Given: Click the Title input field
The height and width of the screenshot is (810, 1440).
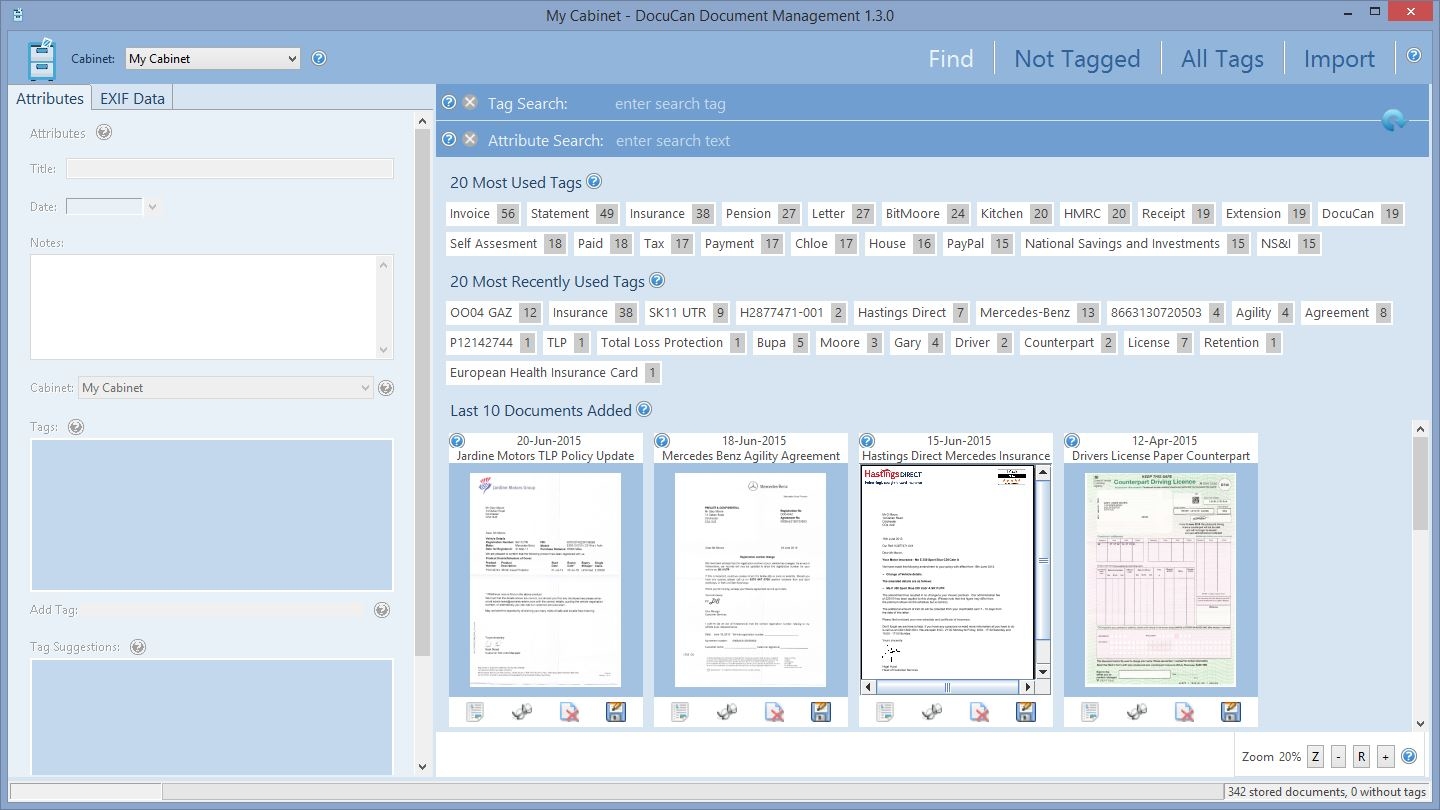Looking at the screenshot, I should tap(230, 169).
